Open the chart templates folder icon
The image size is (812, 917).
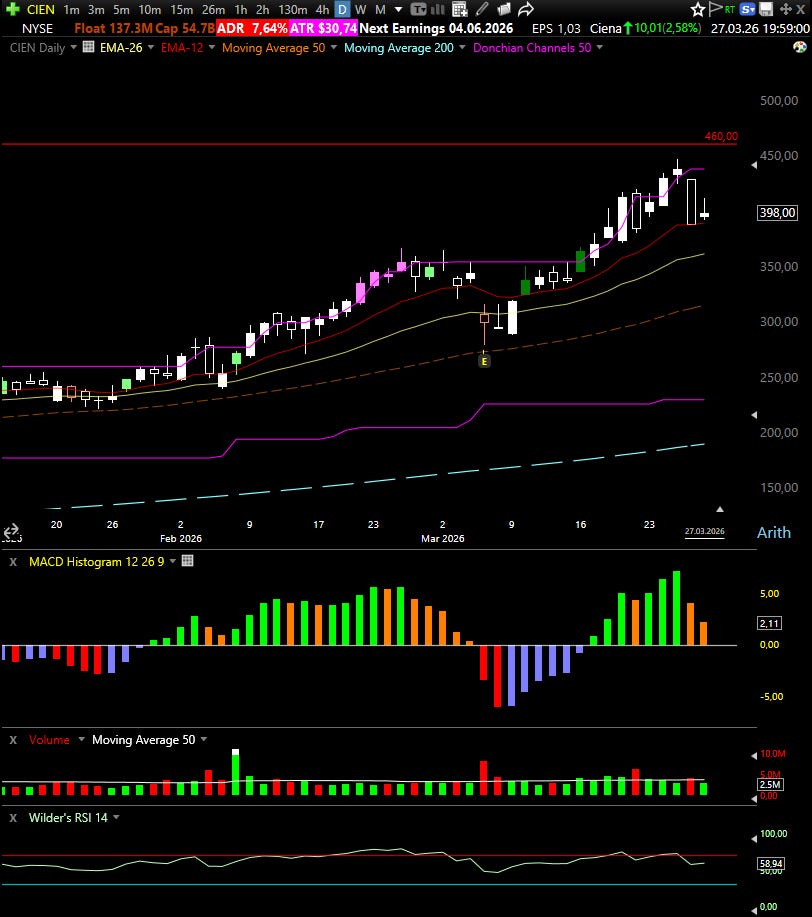[x=503, y=9]
